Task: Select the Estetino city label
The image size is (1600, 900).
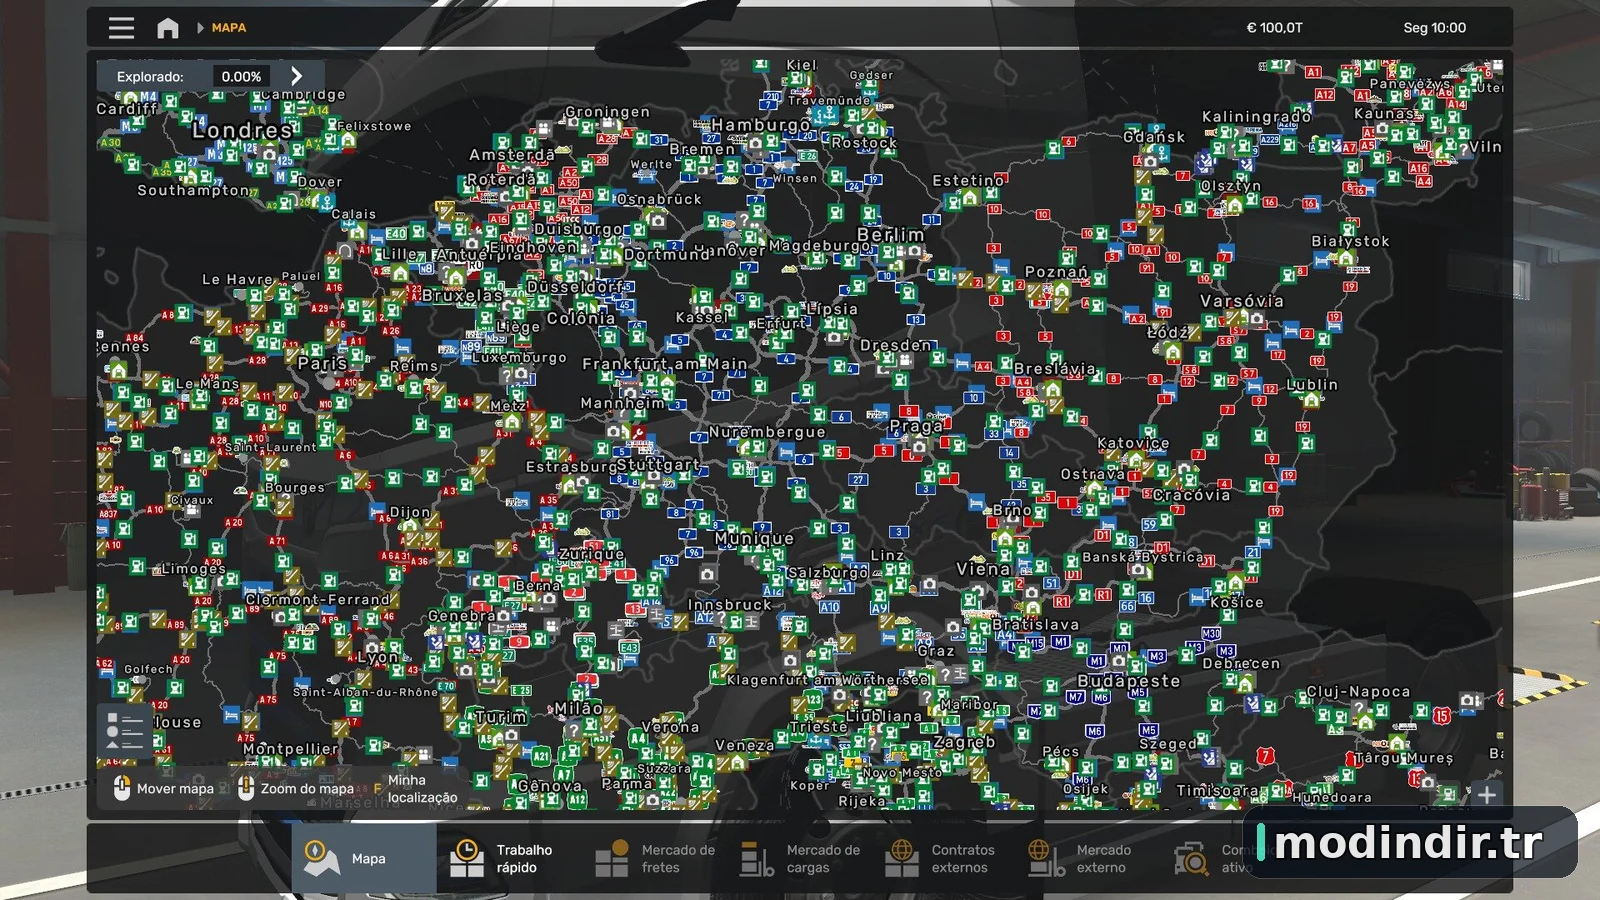Action: (967, 180)
